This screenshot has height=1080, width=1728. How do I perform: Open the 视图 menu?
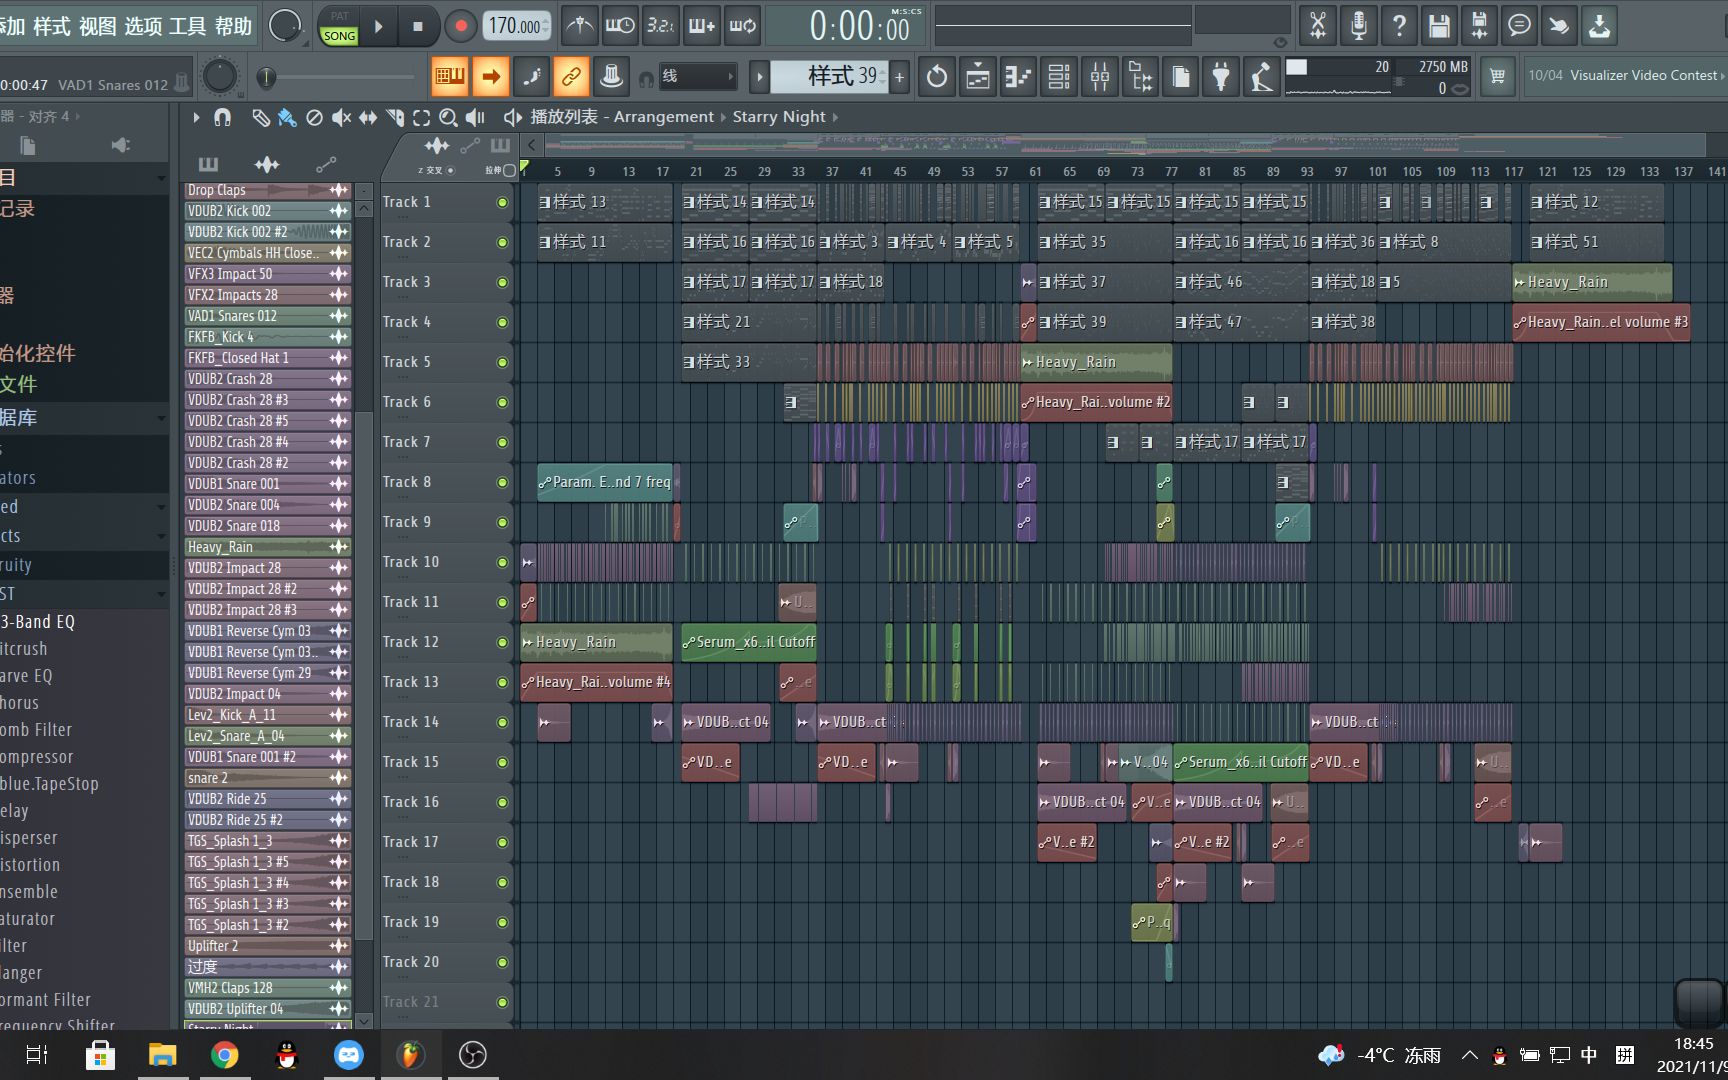[97, 26]
